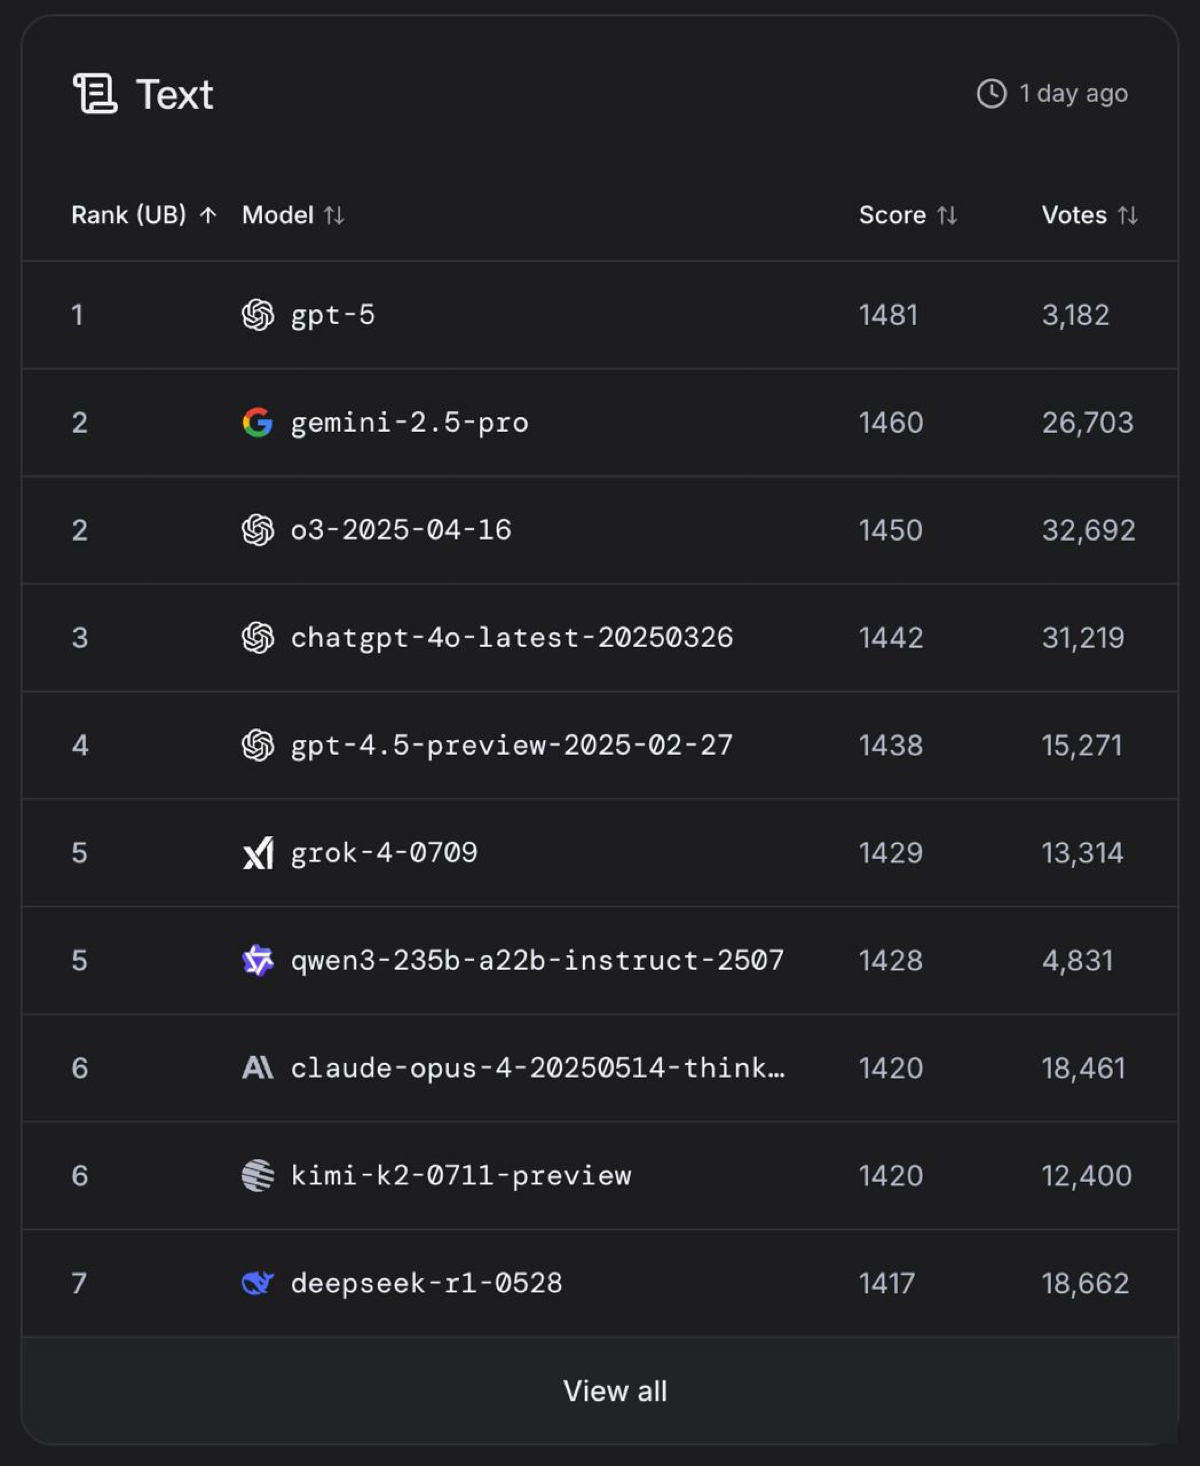Click score 1460 in the gemini-2.5-pro row

[891, 423]
